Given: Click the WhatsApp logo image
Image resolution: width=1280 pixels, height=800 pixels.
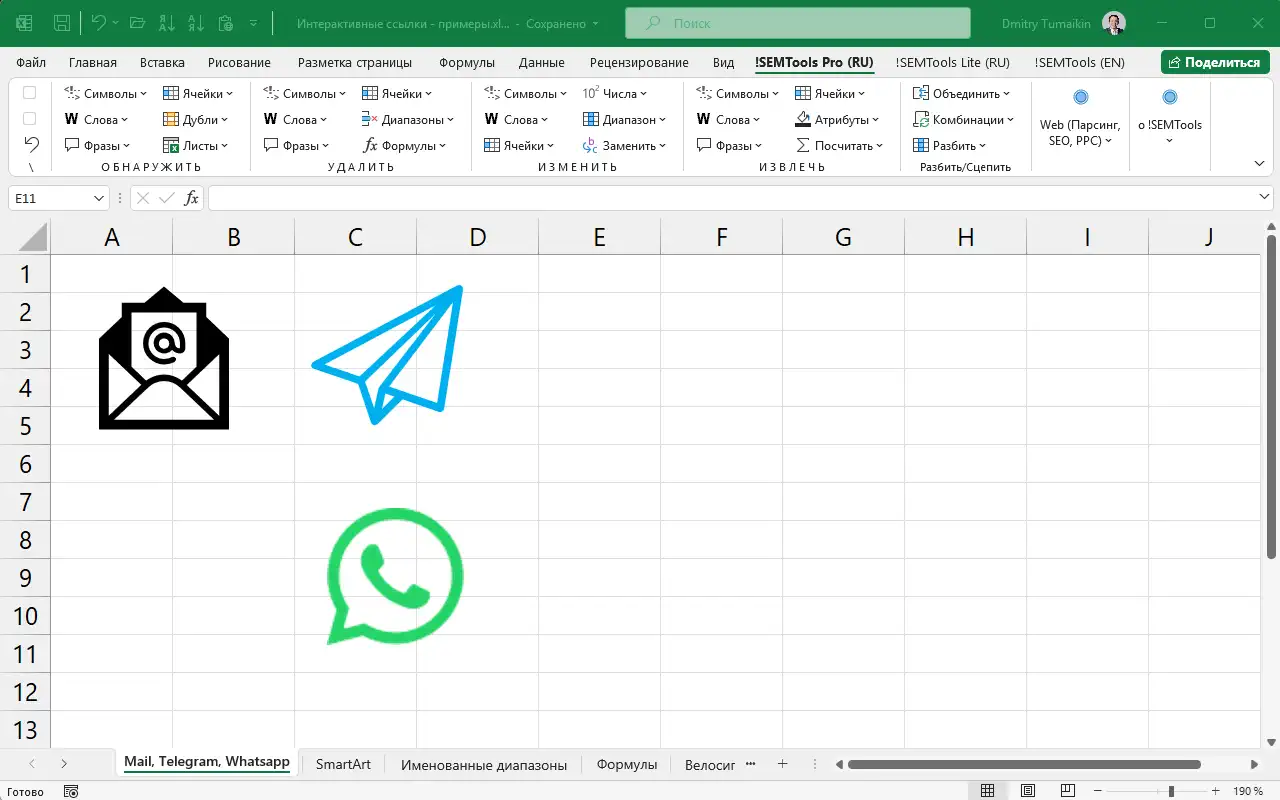Looking at the screenshot, I should pyautogui.click(x=396, y=576).
